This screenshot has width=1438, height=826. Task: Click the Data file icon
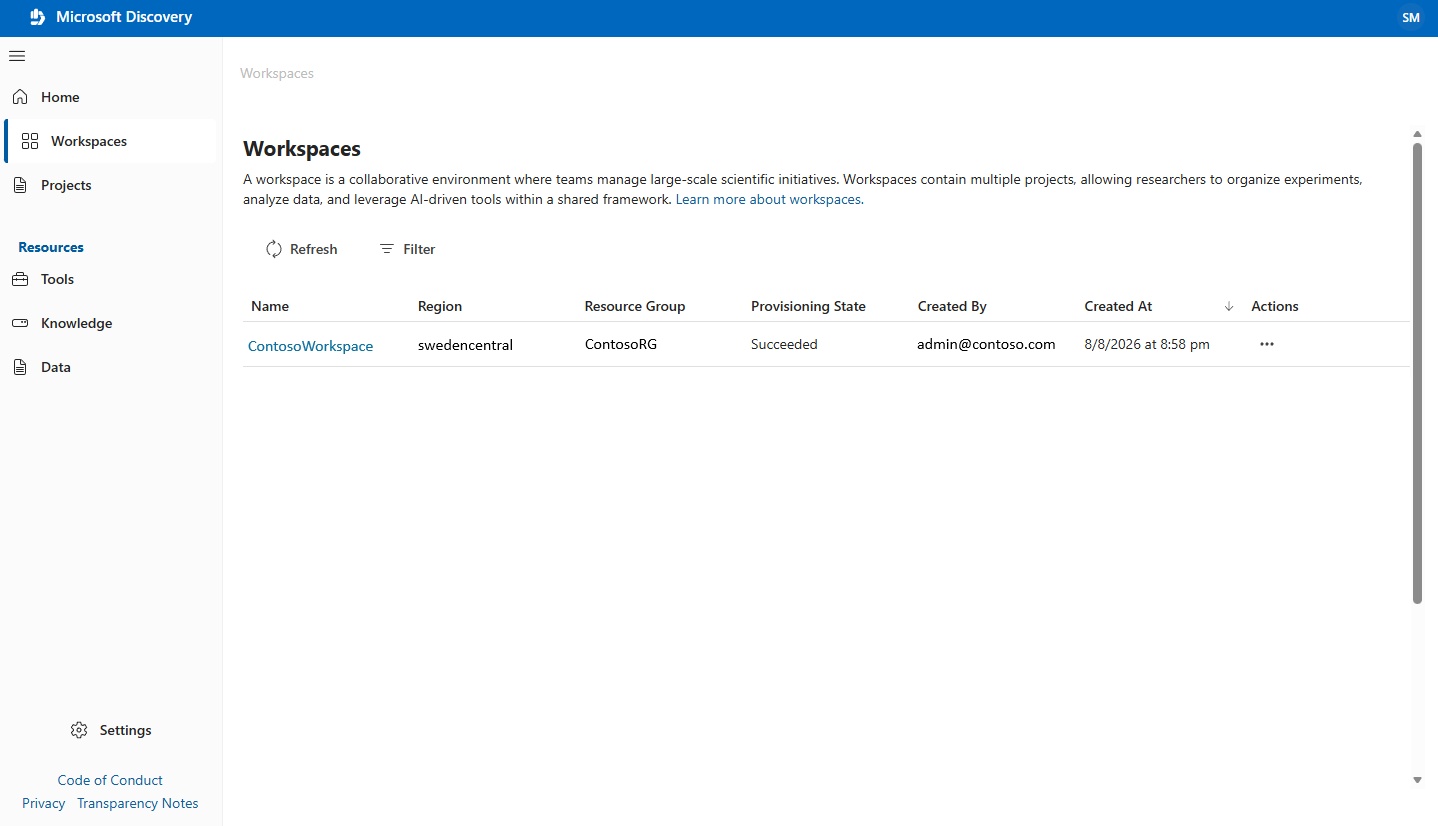point(20,367)
